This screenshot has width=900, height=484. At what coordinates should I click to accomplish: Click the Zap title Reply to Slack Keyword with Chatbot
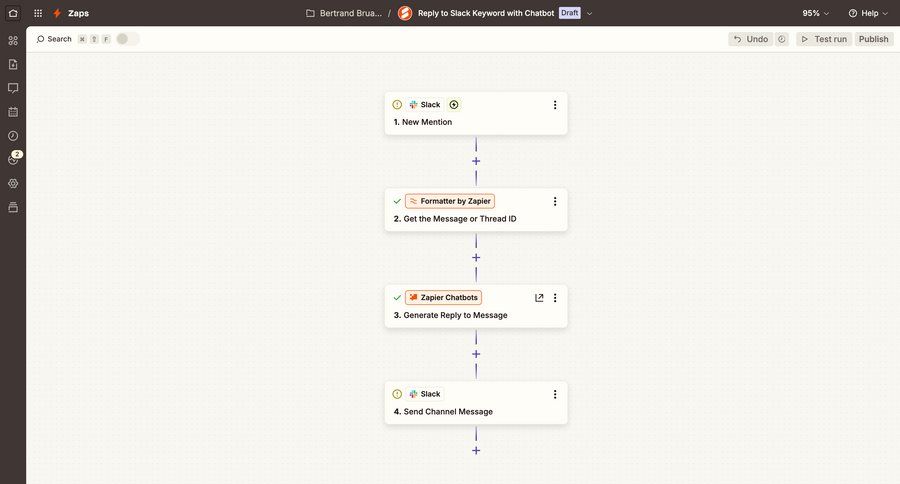(x=486, y=13)
